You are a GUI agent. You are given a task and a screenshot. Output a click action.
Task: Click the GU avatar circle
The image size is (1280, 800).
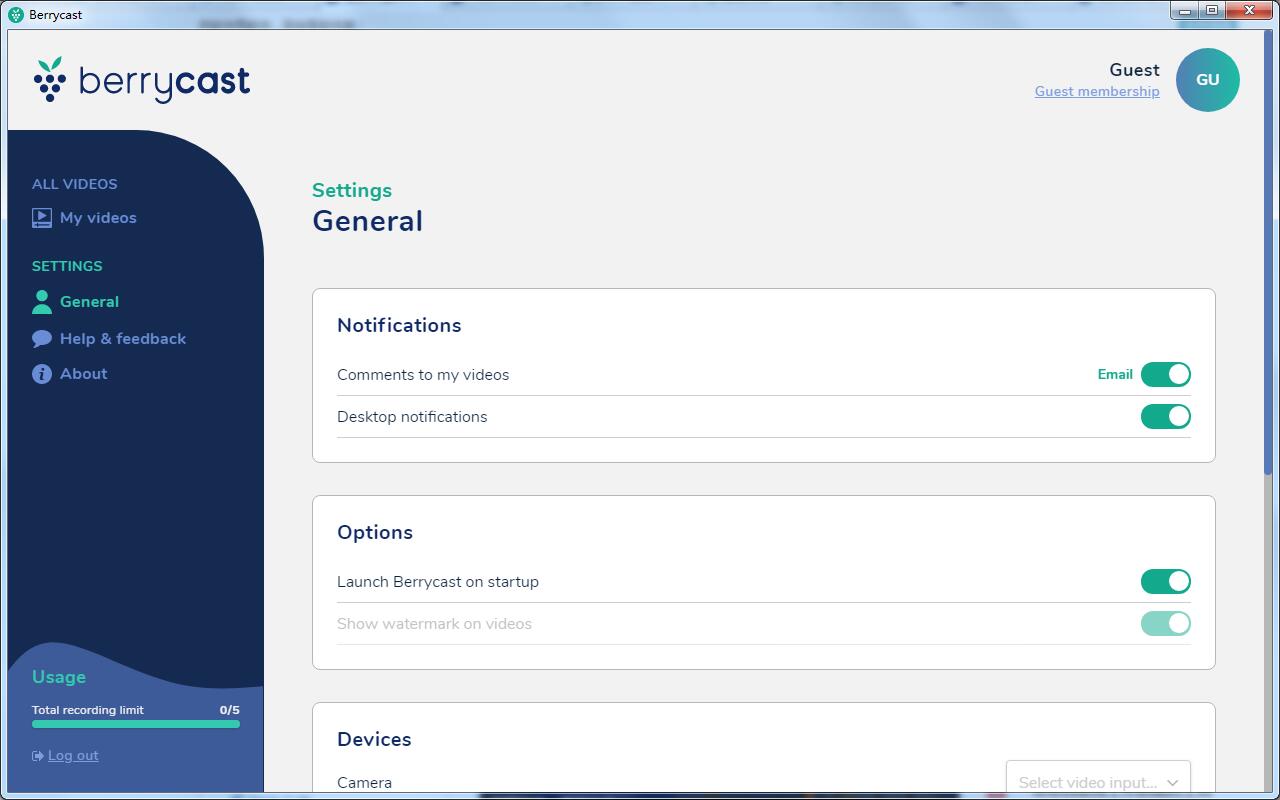point(1207,80)
